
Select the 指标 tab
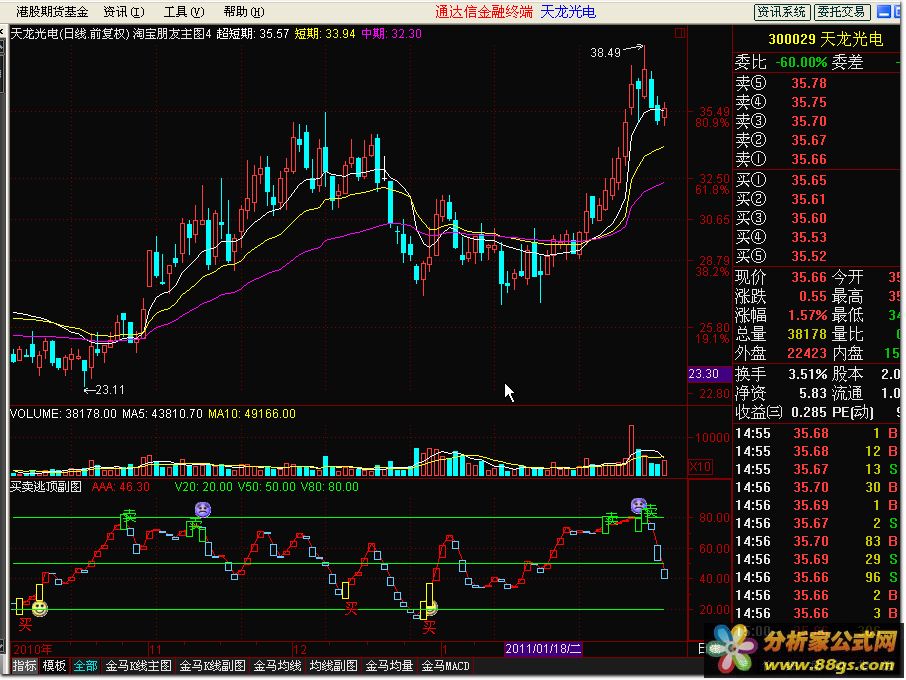24,666
